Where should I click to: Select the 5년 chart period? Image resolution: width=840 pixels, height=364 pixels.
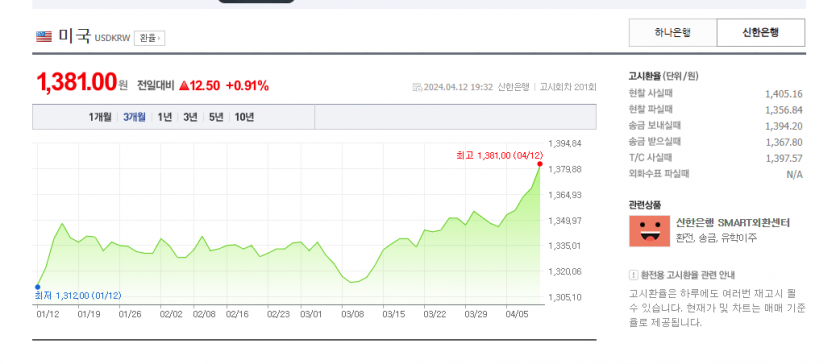(x=216, y=117)
